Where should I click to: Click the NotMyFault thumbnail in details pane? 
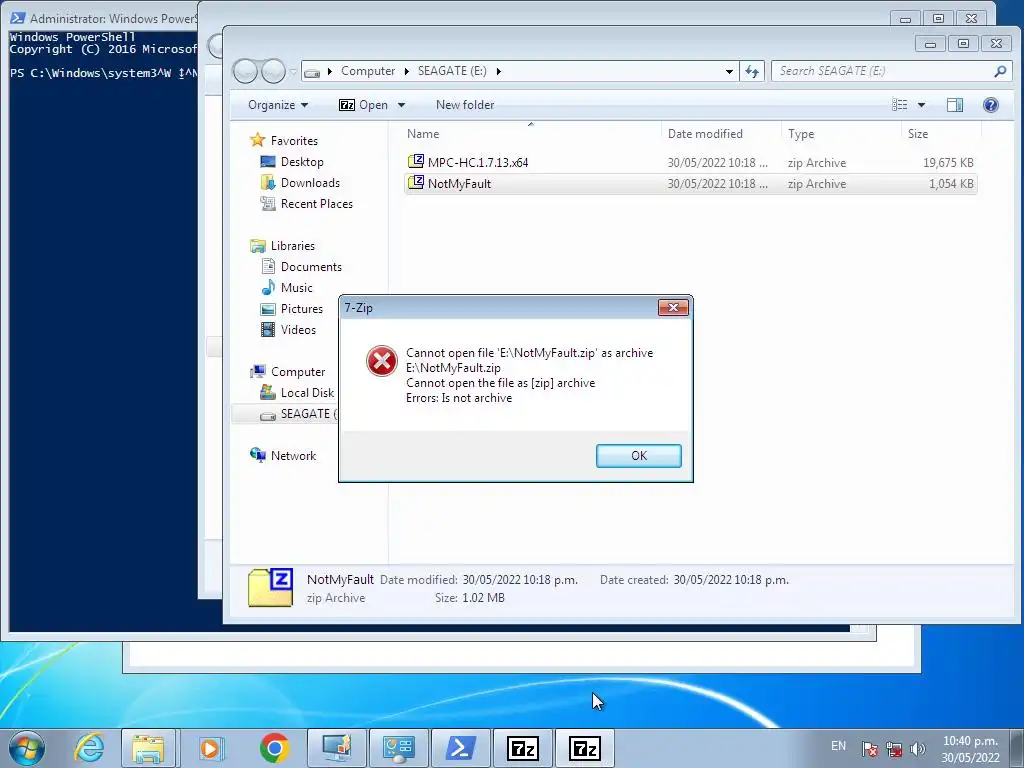270,588
